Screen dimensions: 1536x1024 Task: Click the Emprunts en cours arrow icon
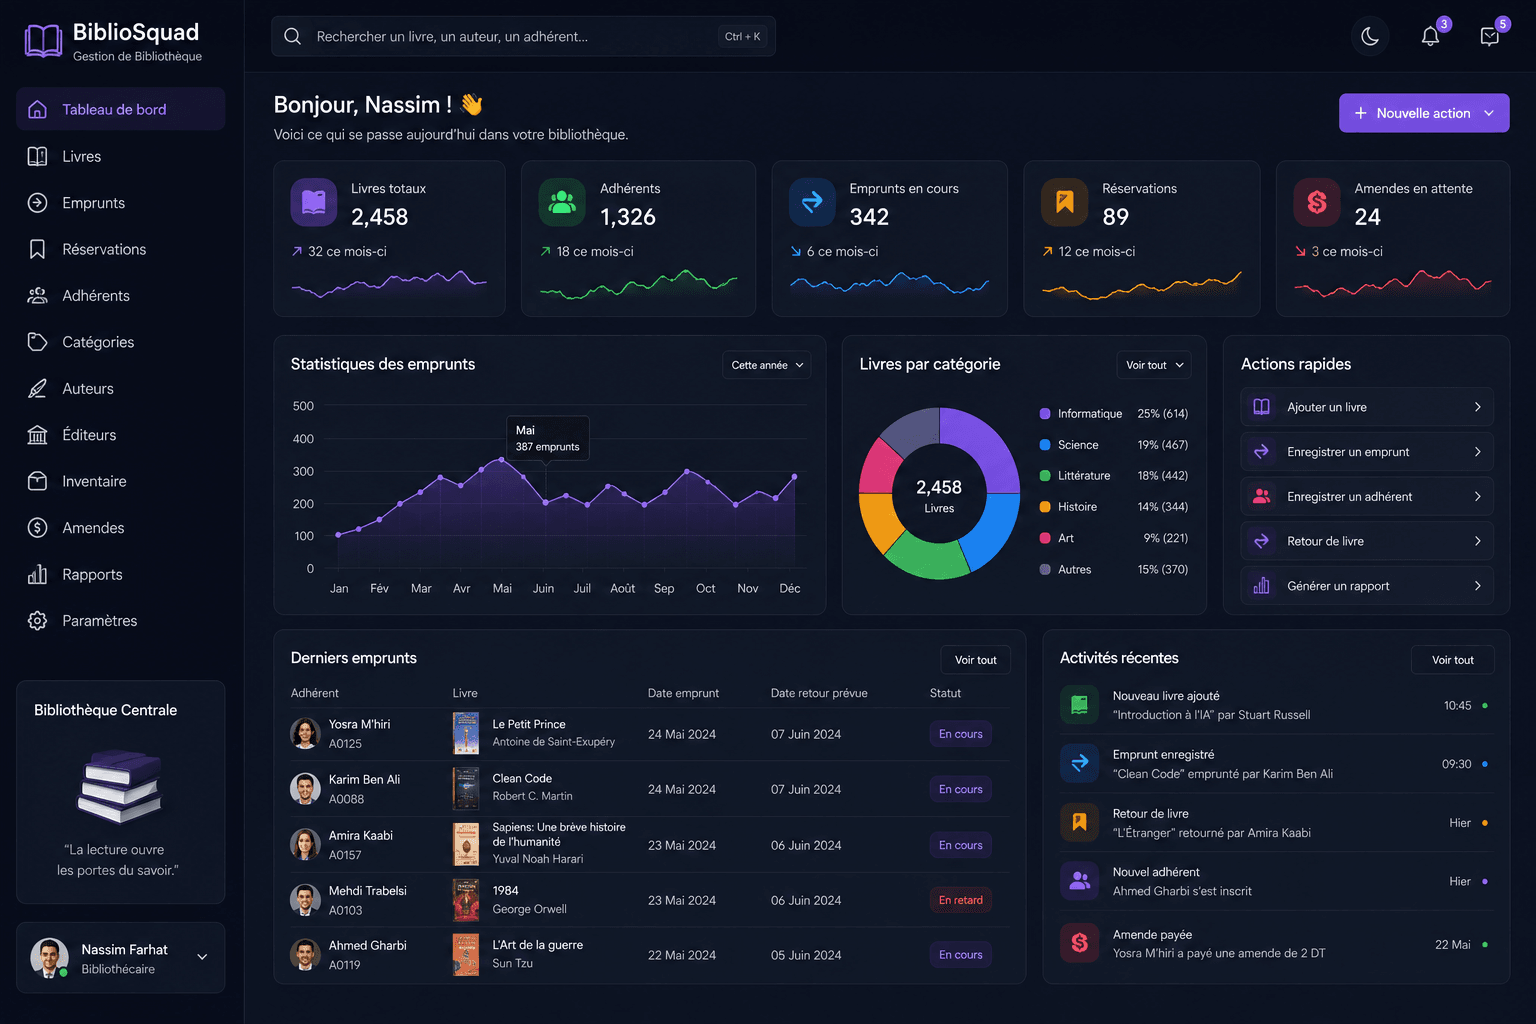click(812, 203)
